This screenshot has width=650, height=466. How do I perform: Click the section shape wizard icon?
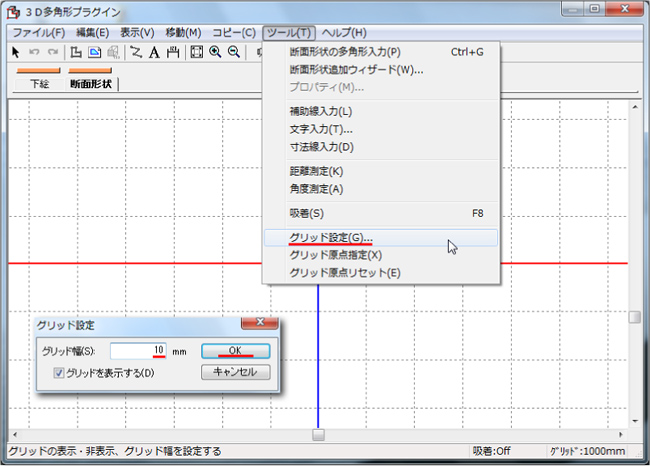pos(95,52)
